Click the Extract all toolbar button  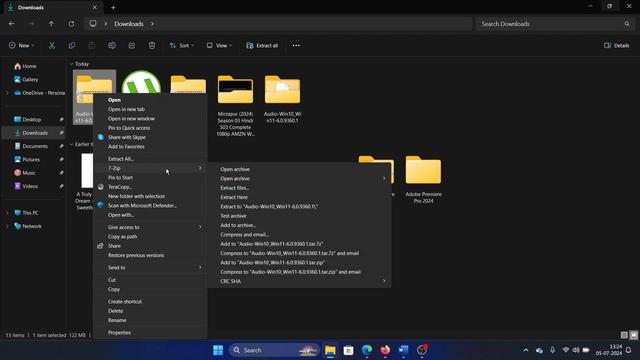click(x=262, y=45)
